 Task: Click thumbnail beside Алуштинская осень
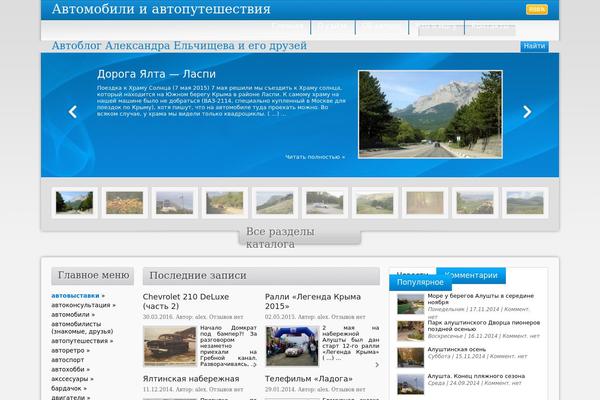click(x=410, y=358)
